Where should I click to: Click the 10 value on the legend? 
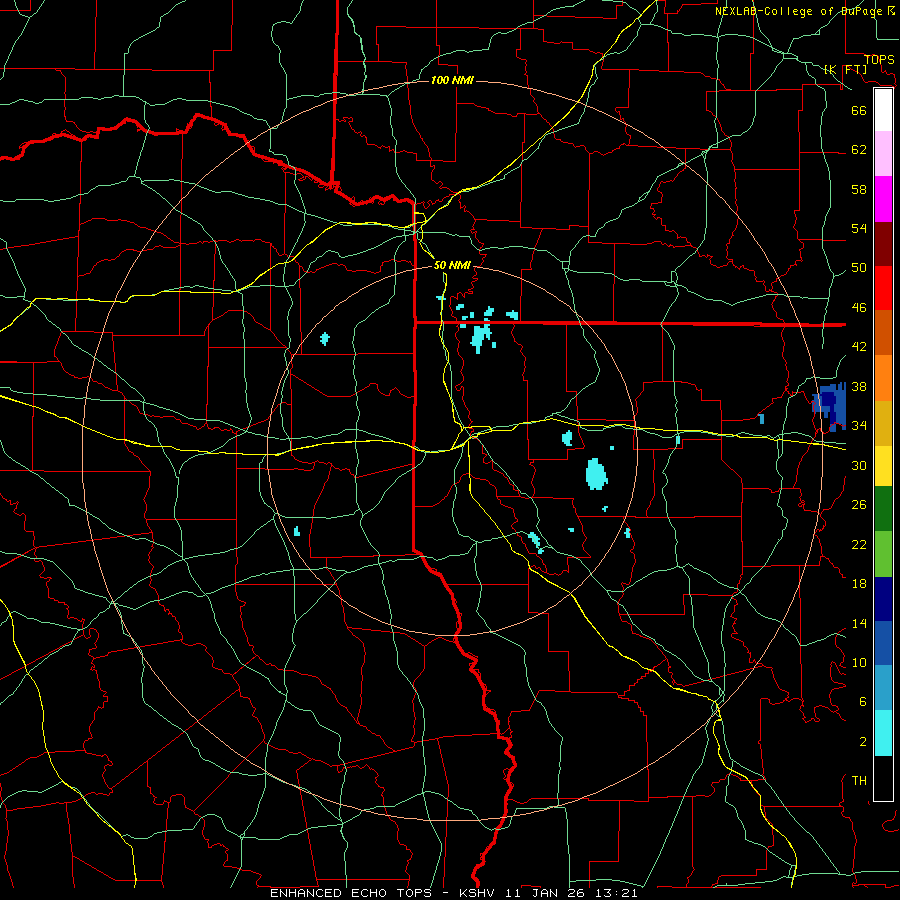(x=859, y=662)
